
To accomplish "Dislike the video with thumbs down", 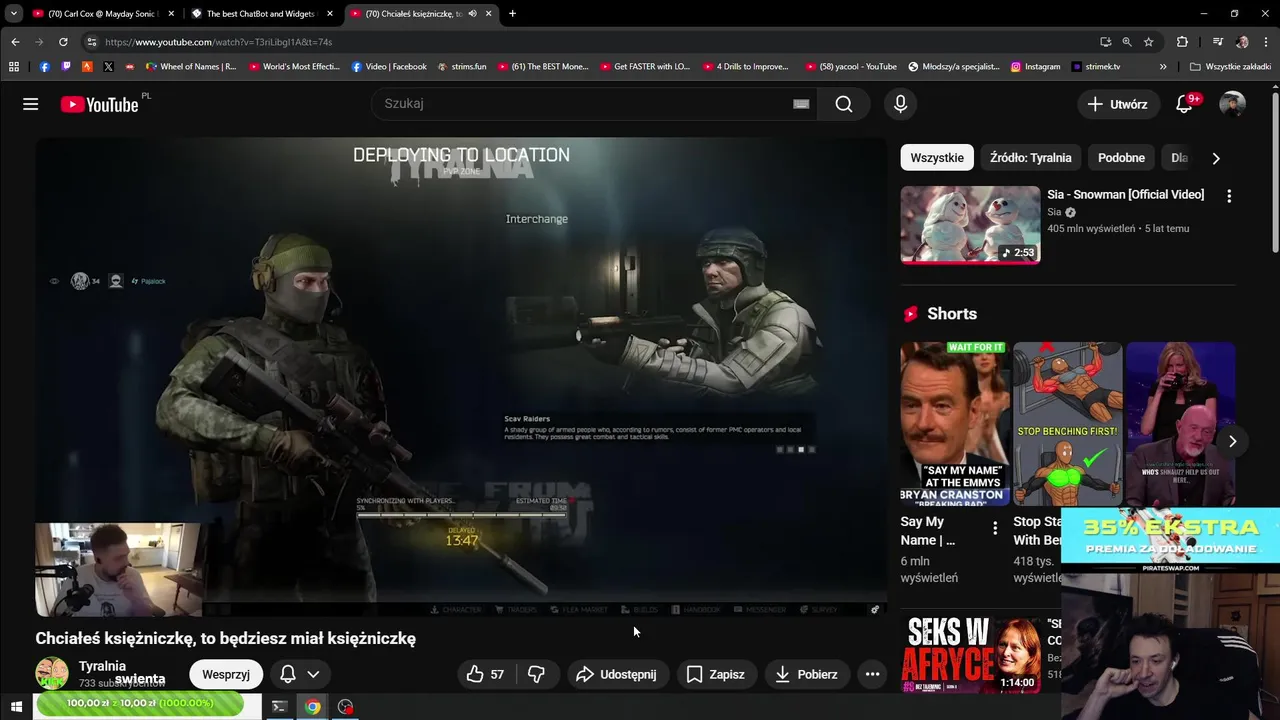I will tap(536, 674).
